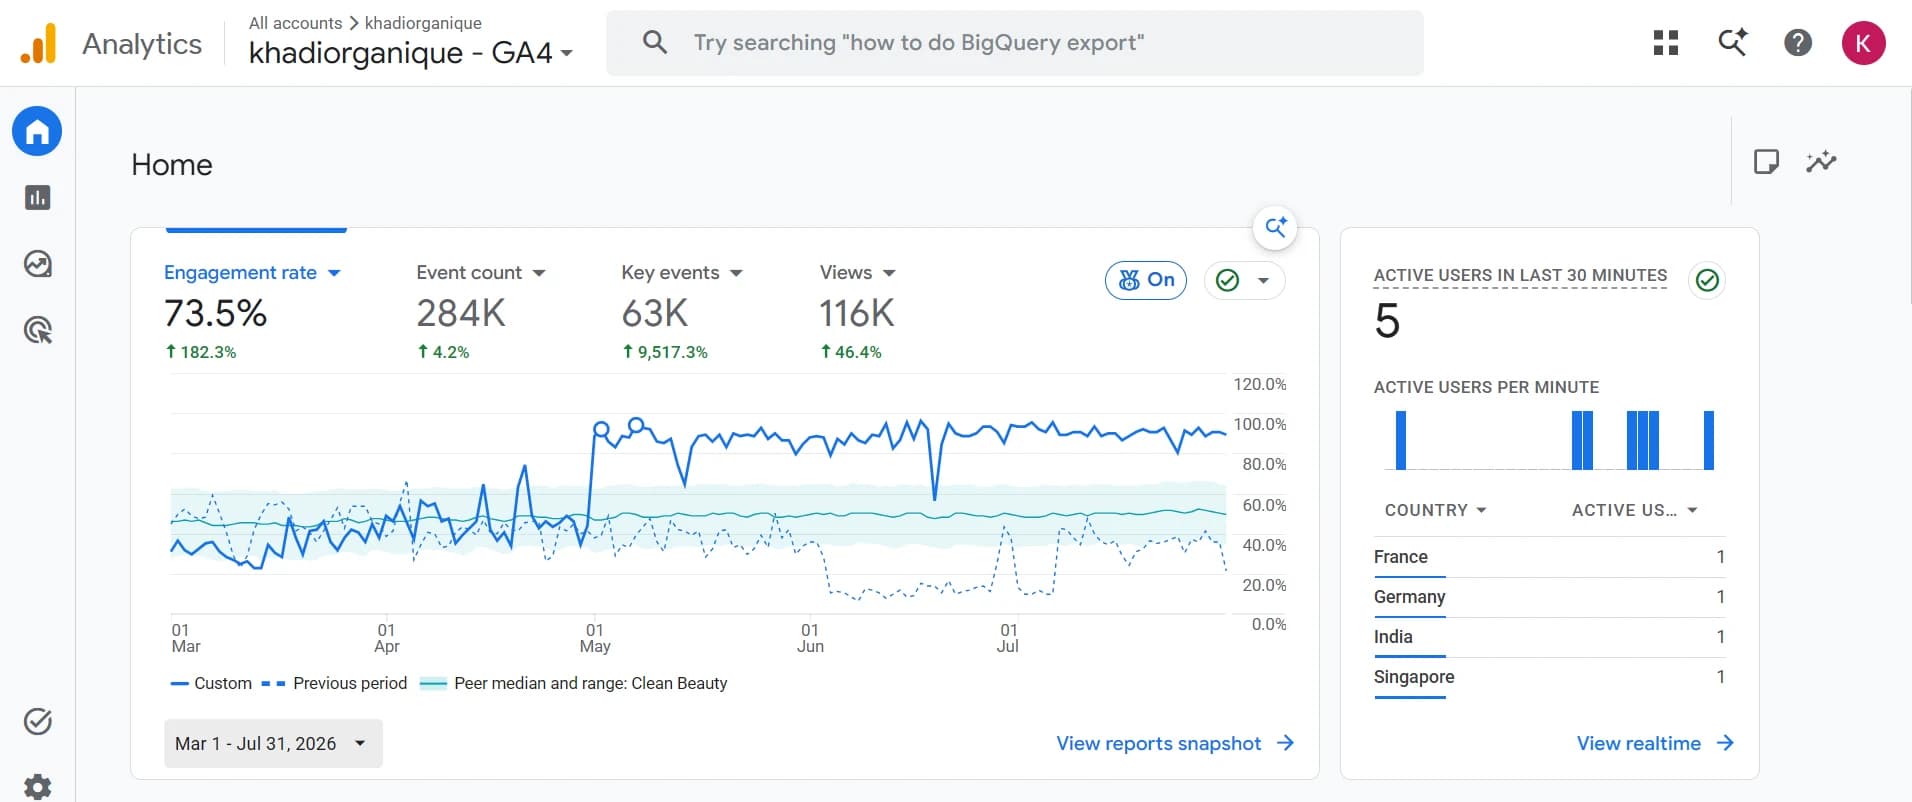Select the Germany country row
Screen dimensions: 1912x802
[x=1549, y=597]
